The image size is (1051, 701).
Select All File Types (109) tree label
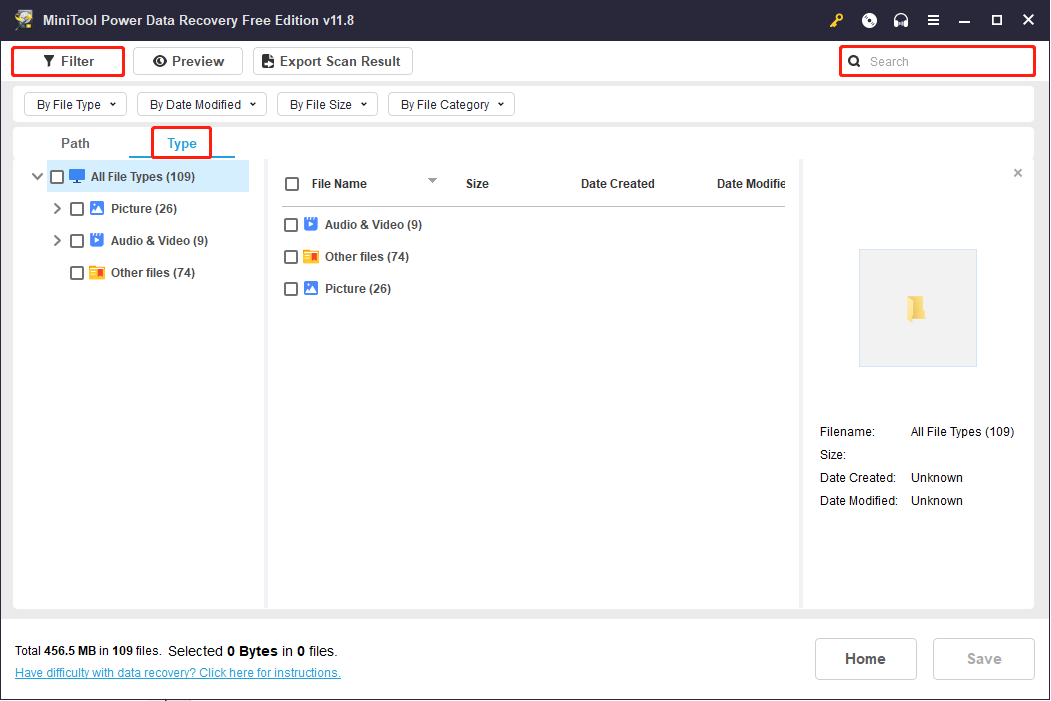[x=143, y=176]
